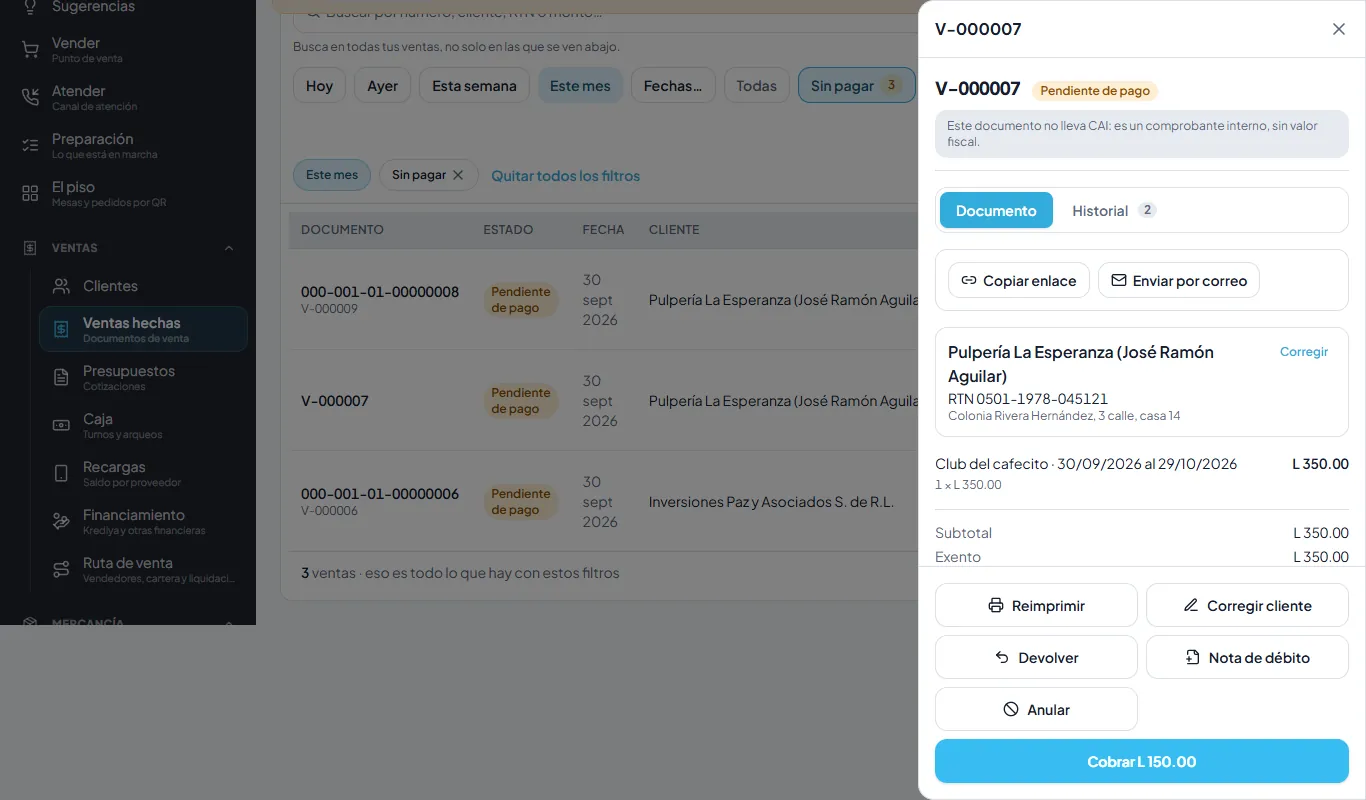Screen dimensions: 1366x800
Task: Click the Vender shopping cart icon
Action: click(x=30, y=50)
